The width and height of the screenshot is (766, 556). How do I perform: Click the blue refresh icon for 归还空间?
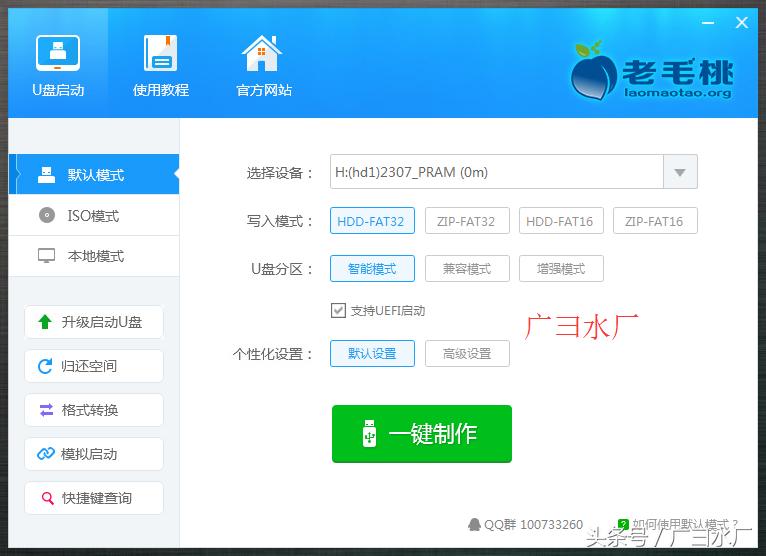(x=45, y=366)
